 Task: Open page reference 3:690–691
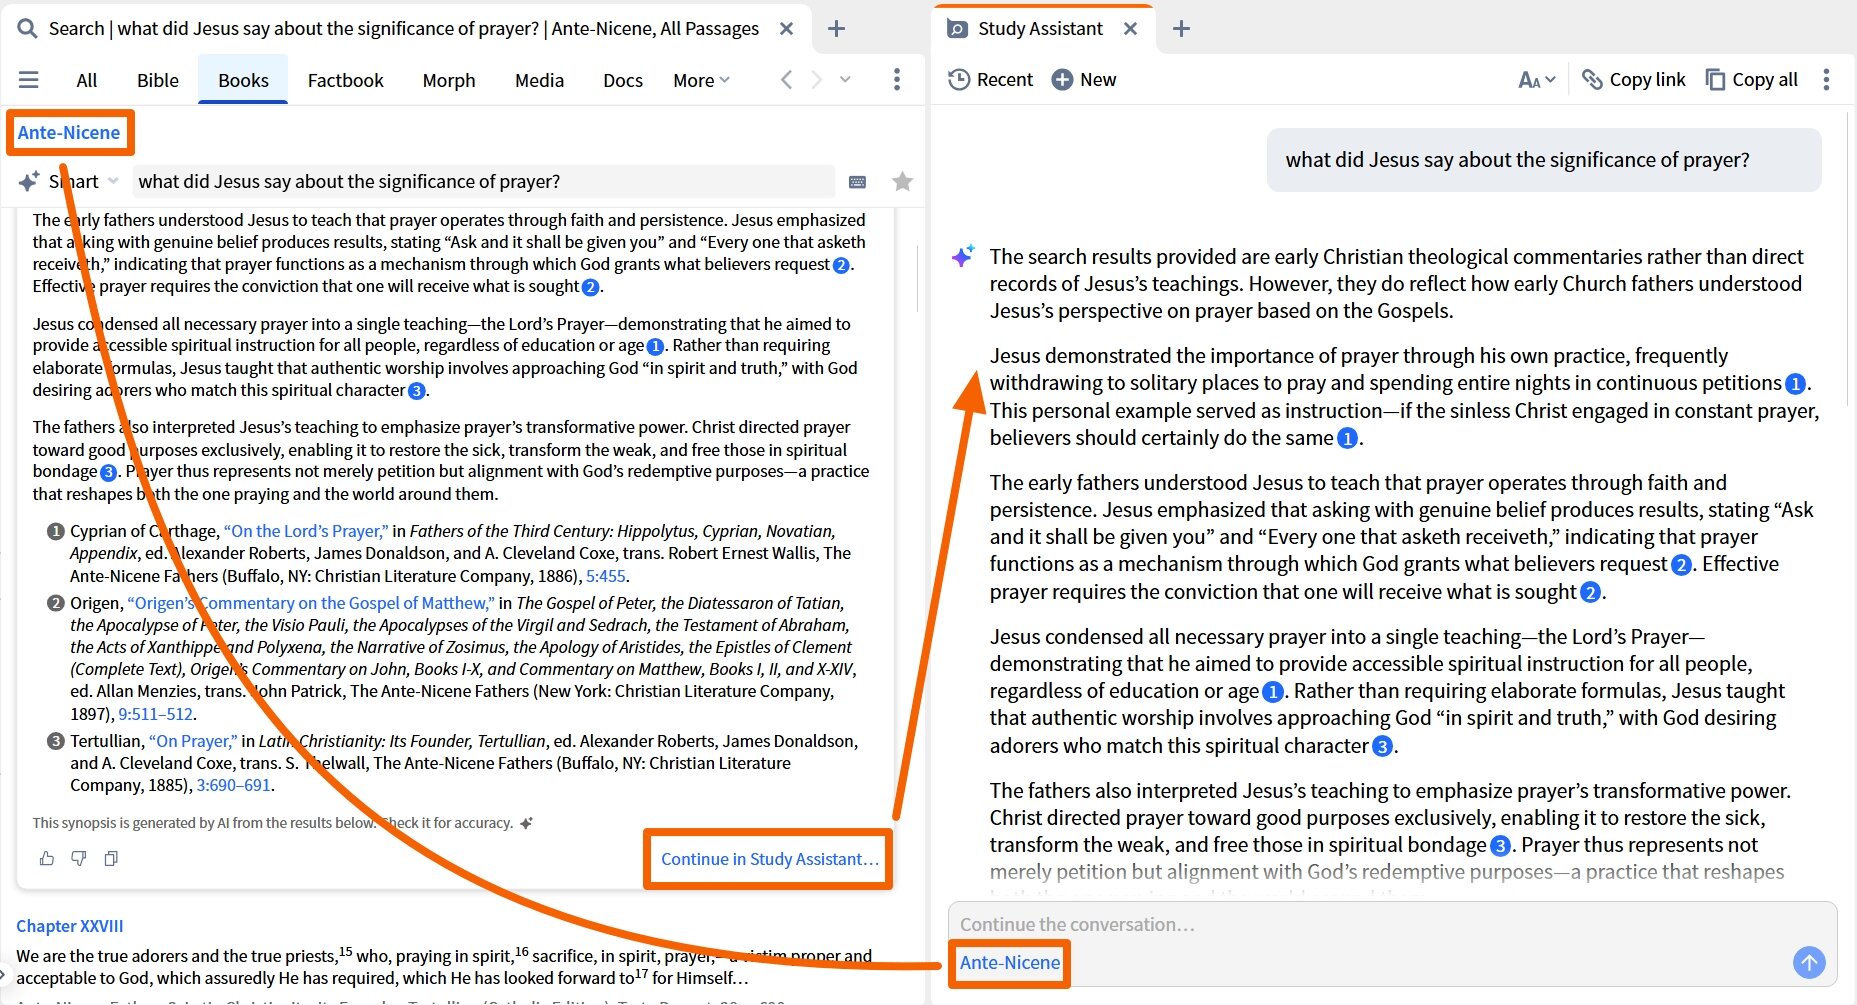(234, 785)
